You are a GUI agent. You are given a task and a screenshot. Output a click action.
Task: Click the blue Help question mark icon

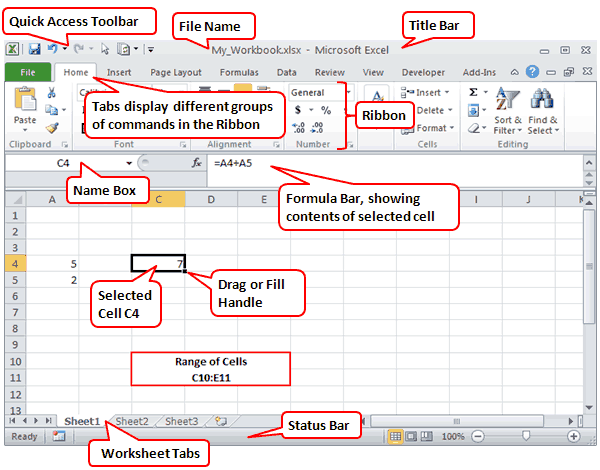[532, 72]
